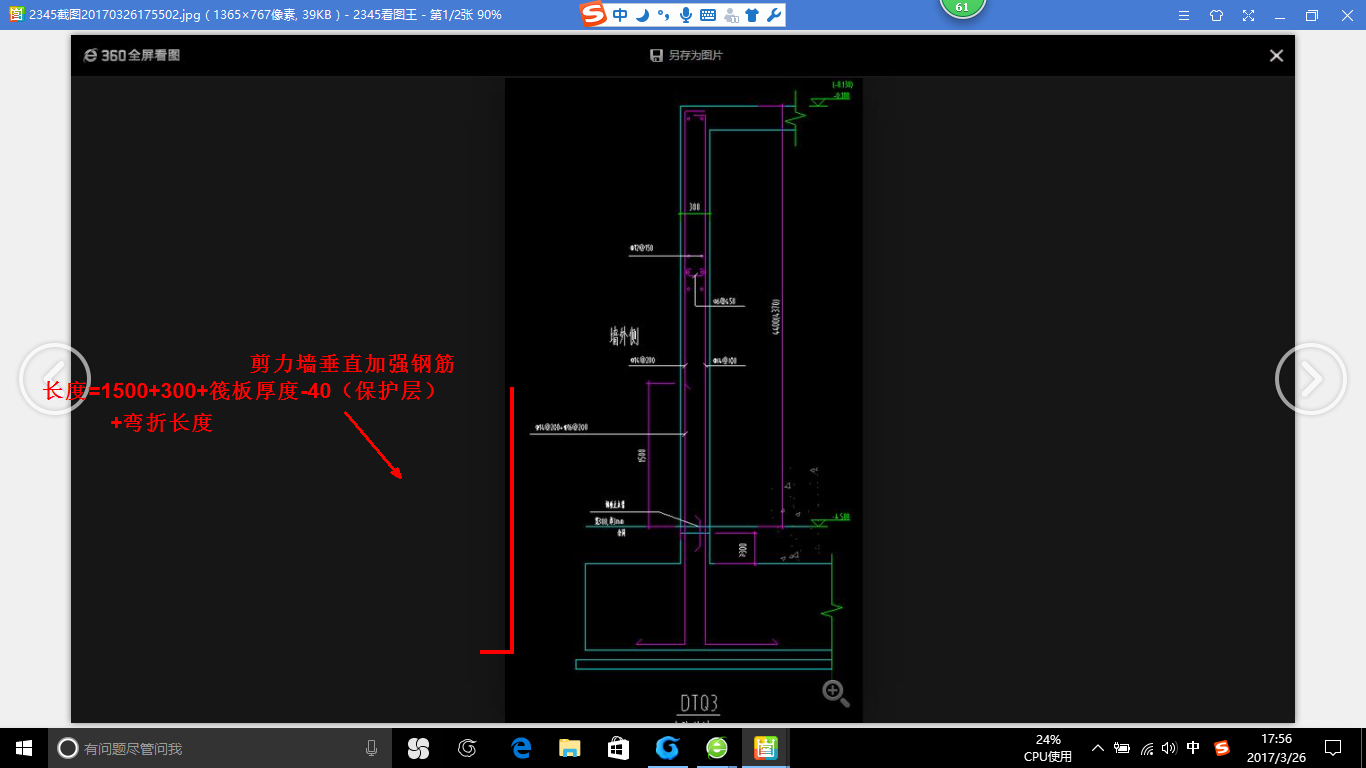Image resolution: width=1366 pixels, height=768 pixels.
Task: Open the swirl browser icon in taskbar
Action: 467,748
